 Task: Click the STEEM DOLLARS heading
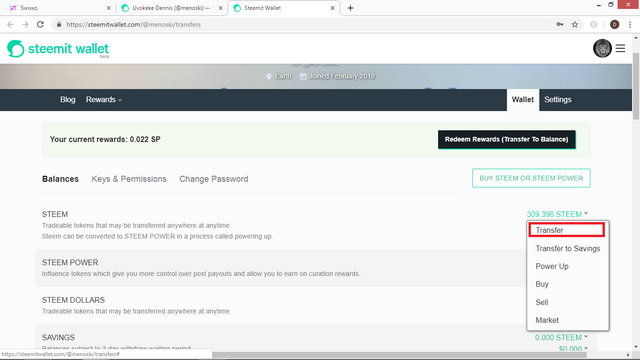click(73, 300)
